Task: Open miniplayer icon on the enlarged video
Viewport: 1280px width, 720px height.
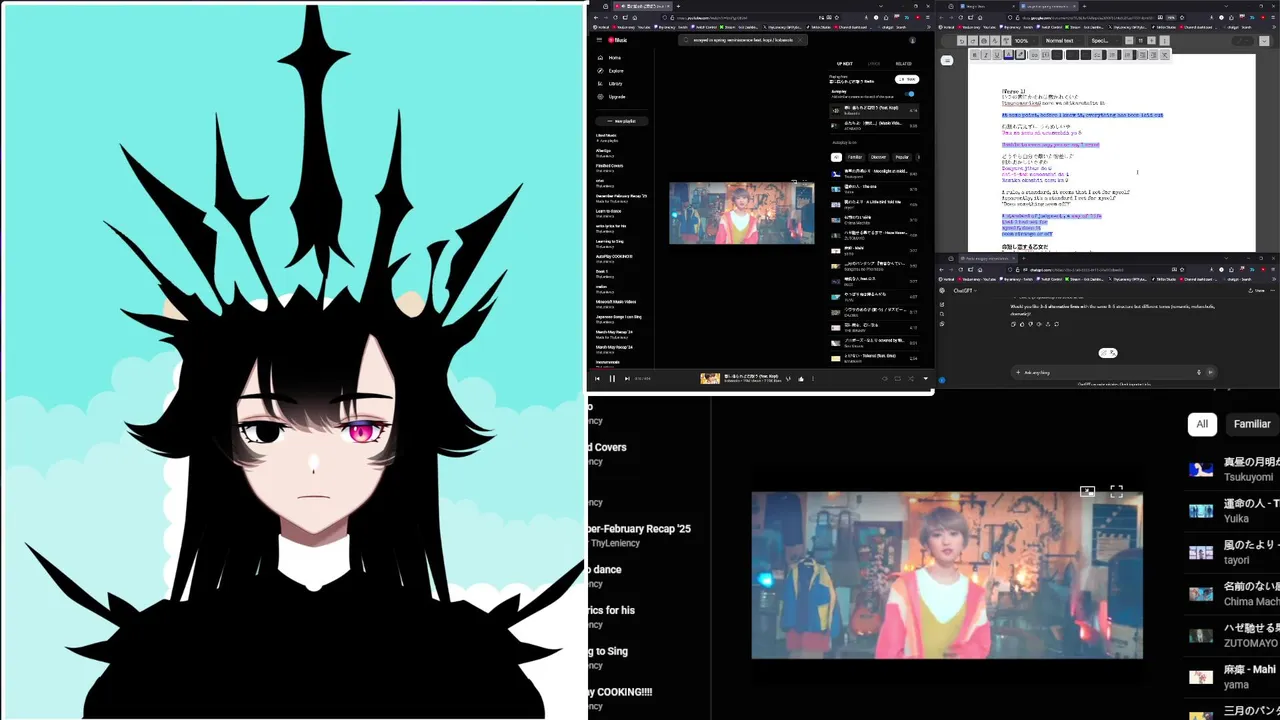Action: tap(1087, 491)
